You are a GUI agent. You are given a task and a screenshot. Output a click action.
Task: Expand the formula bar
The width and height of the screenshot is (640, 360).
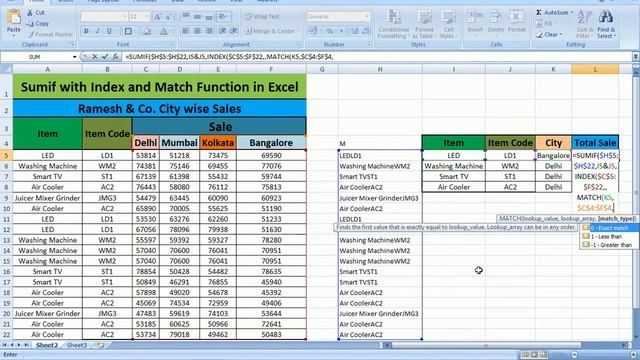636,57
